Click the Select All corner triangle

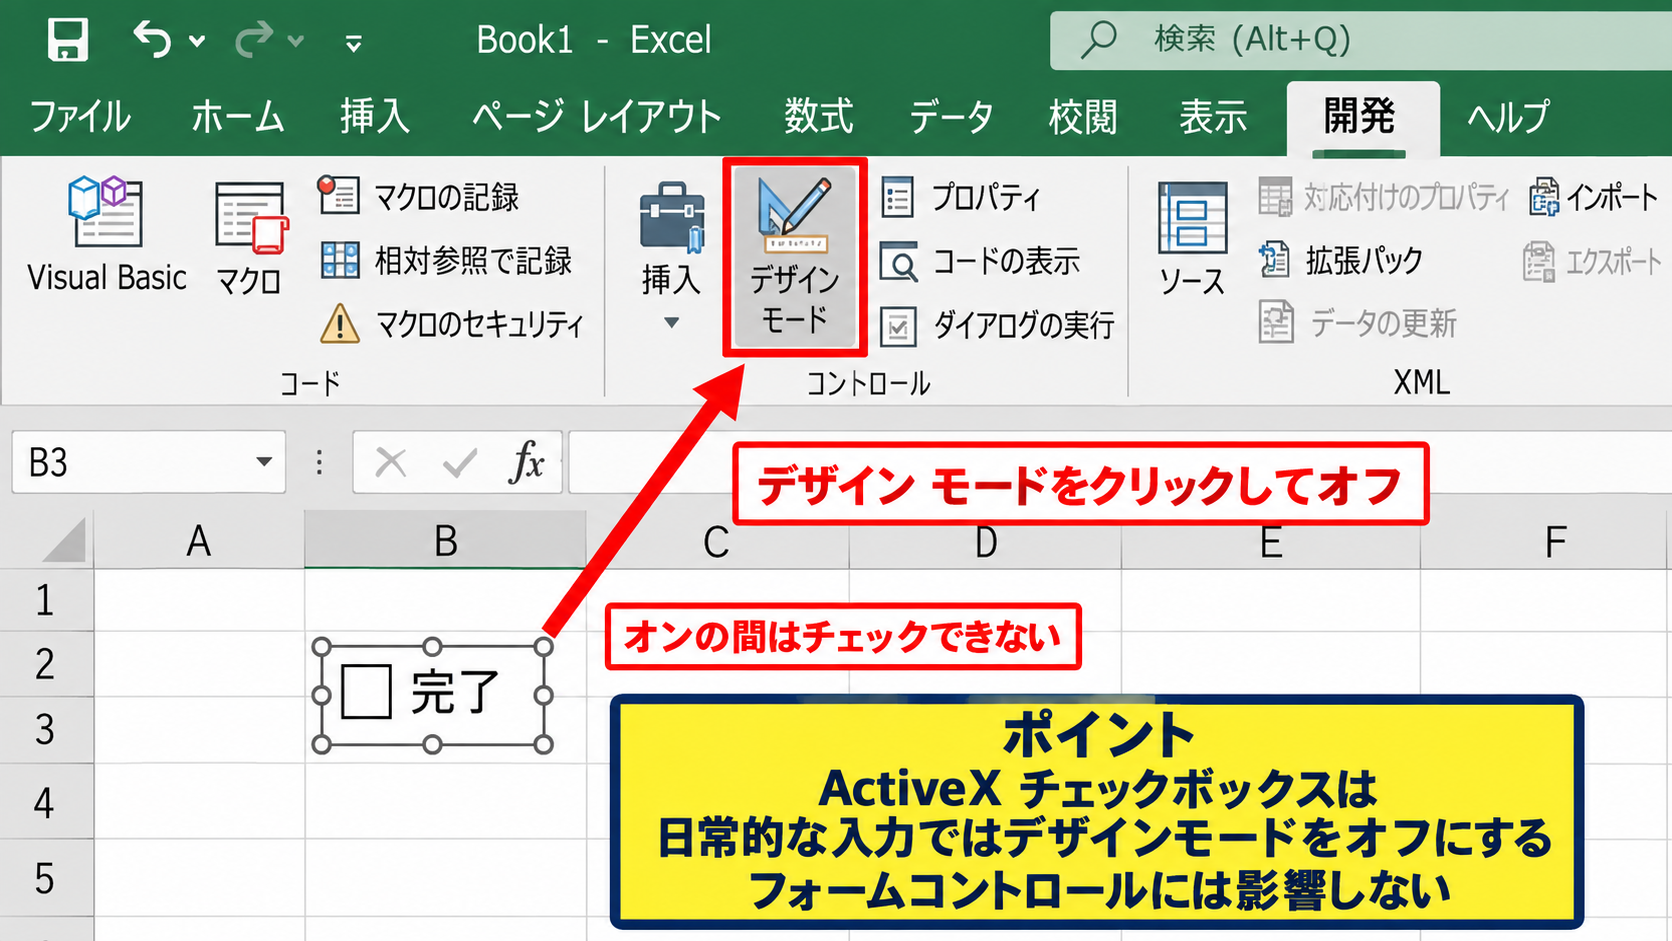click(x=64, y=540)
